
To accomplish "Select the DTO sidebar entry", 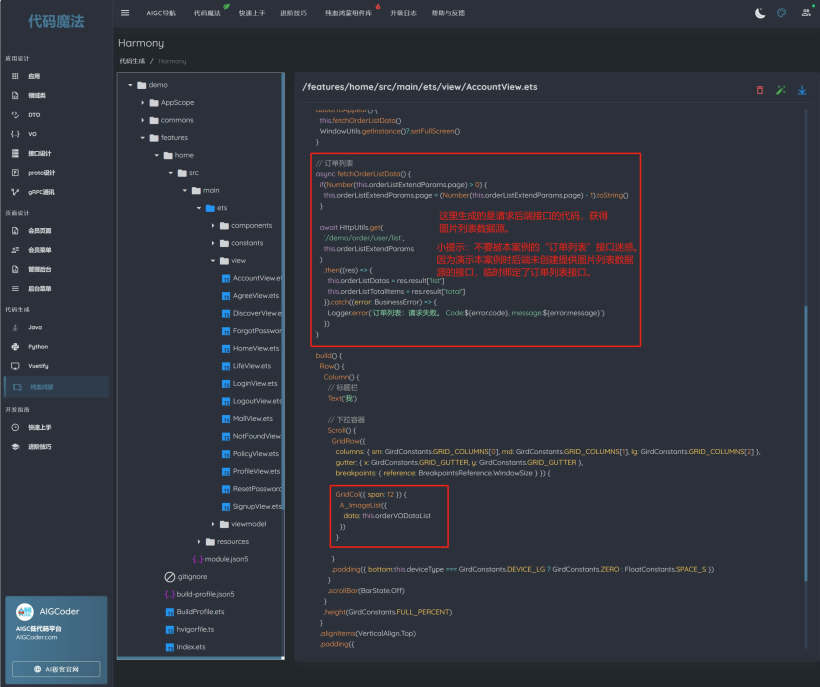I will [x=33, y=115].
